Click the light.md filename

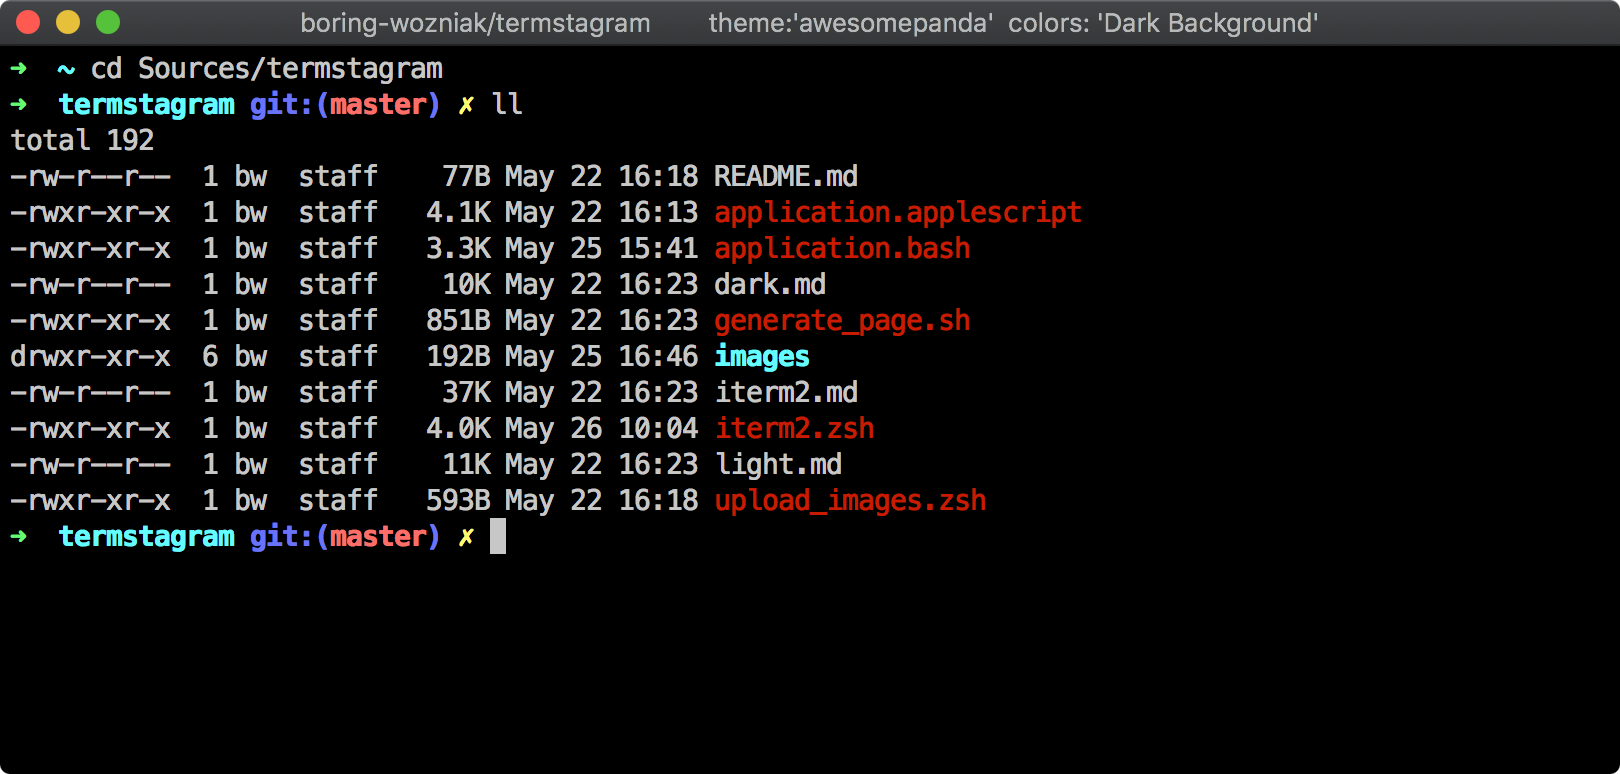coord(777,465)
